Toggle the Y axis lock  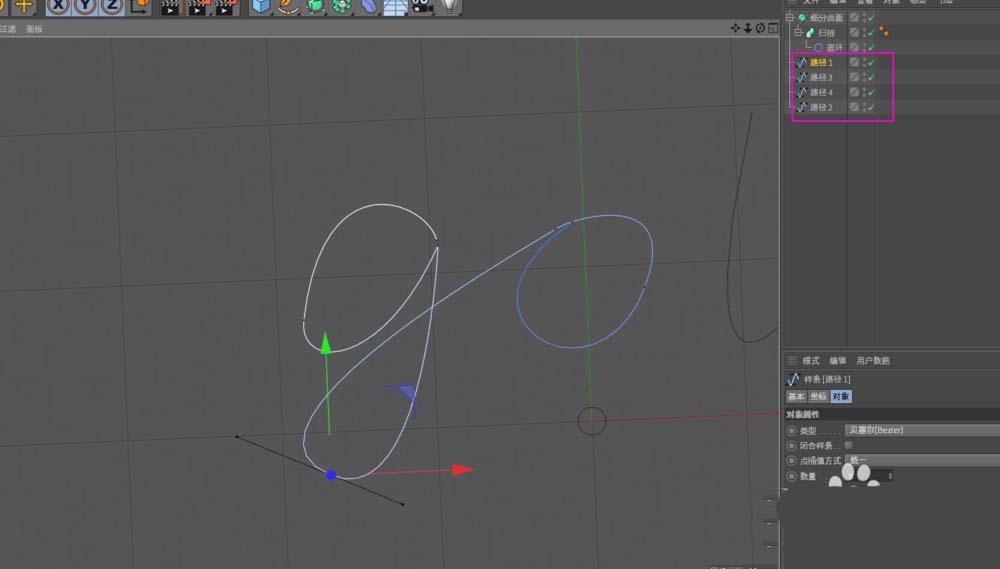click(86, 6)
